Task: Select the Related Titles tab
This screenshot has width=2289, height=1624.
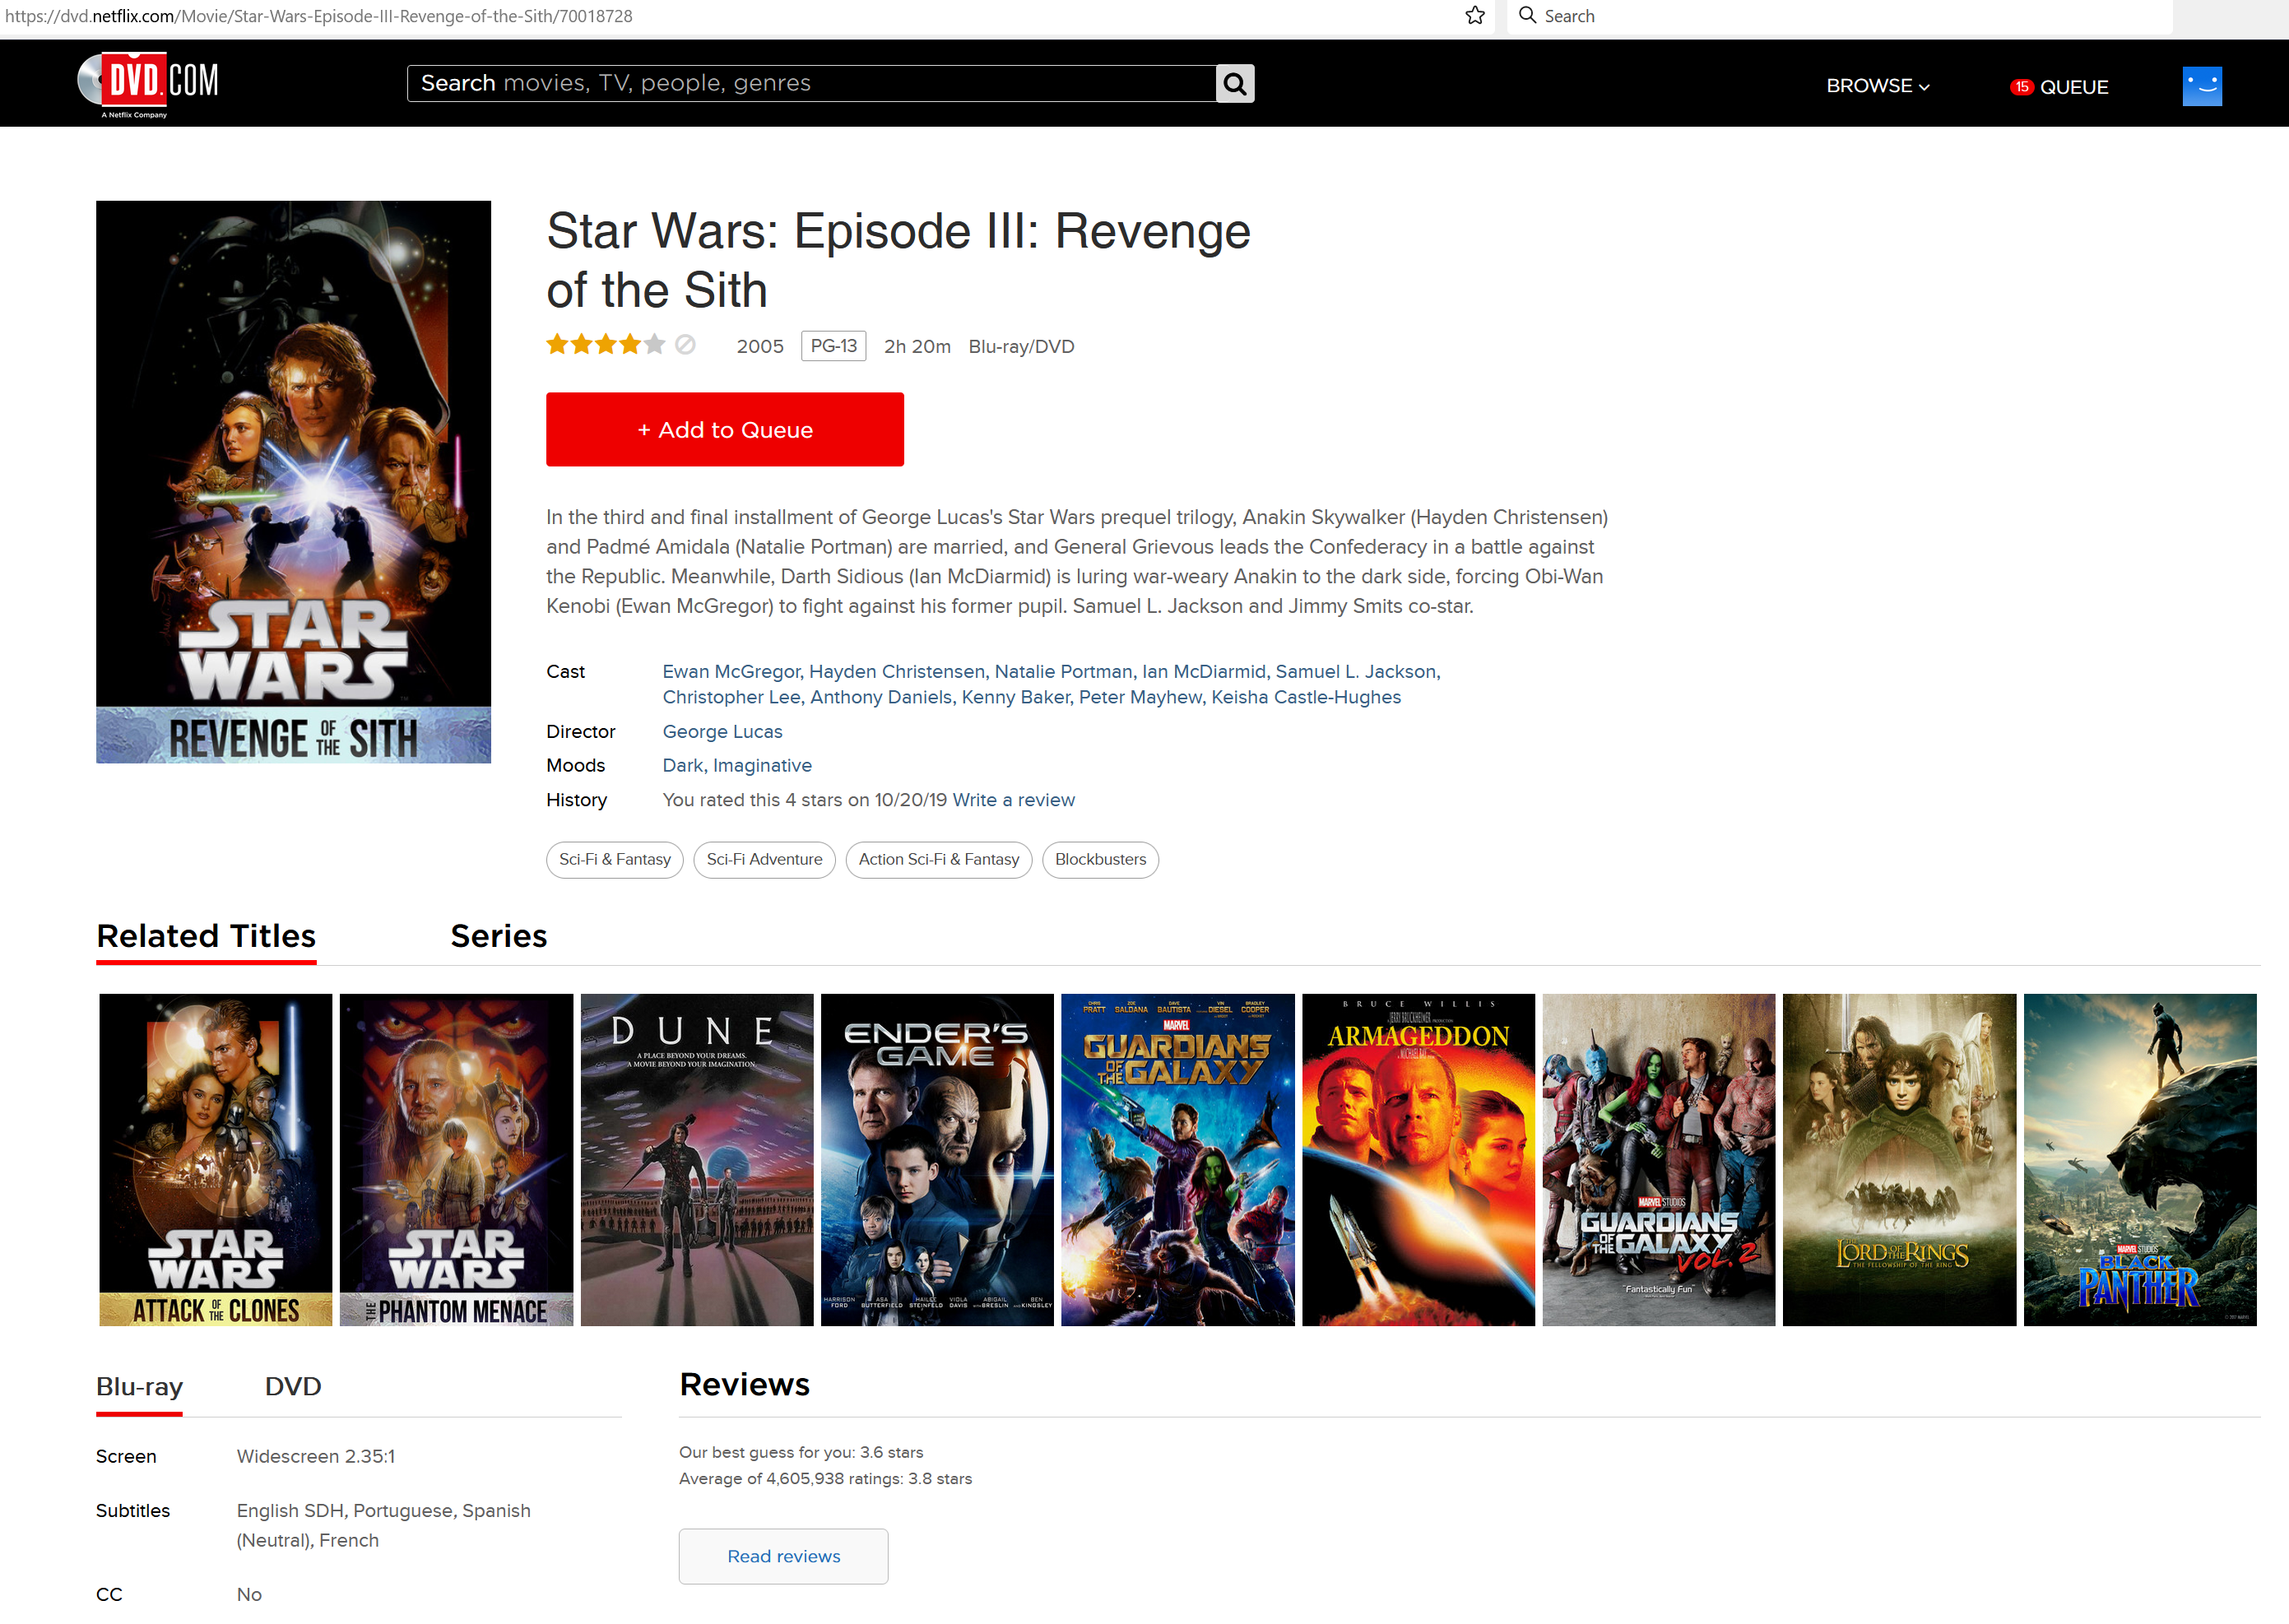Action: (x=206, y=936)
